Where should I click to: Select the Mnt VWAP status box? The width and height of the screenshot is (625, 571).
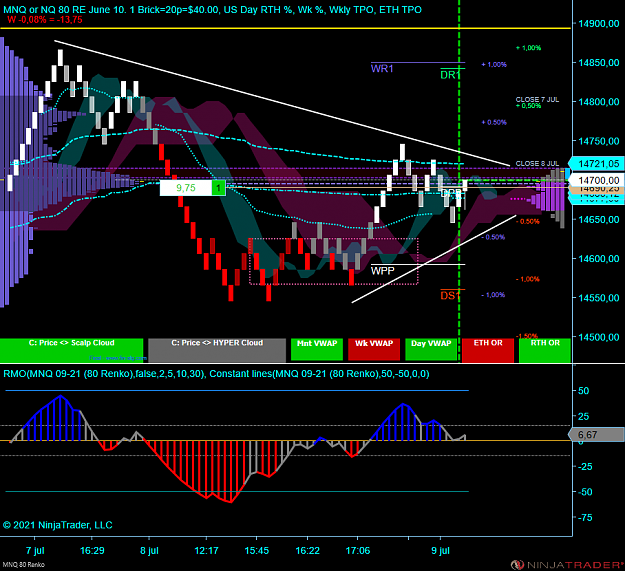[317, 349]
